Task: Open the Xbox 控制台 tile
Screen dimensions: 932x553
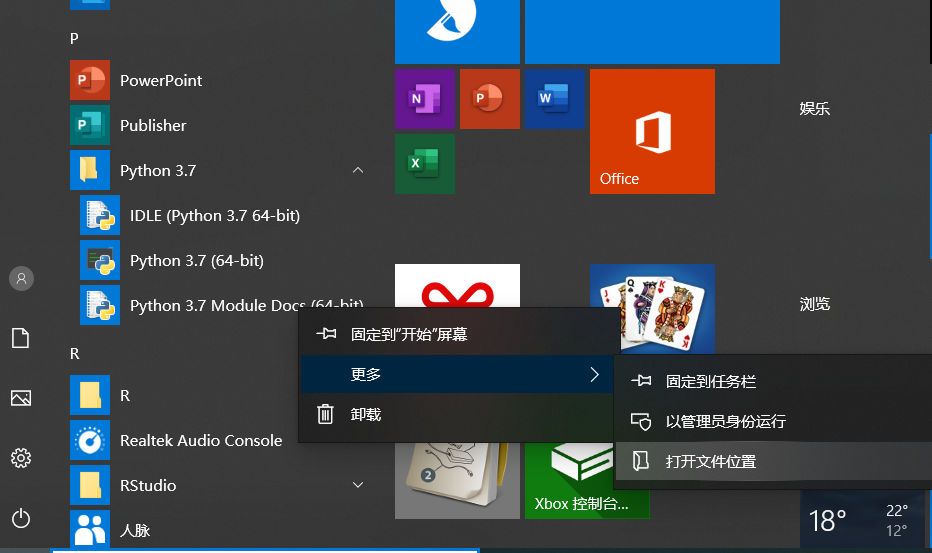Action: click(x=587, y=481)
